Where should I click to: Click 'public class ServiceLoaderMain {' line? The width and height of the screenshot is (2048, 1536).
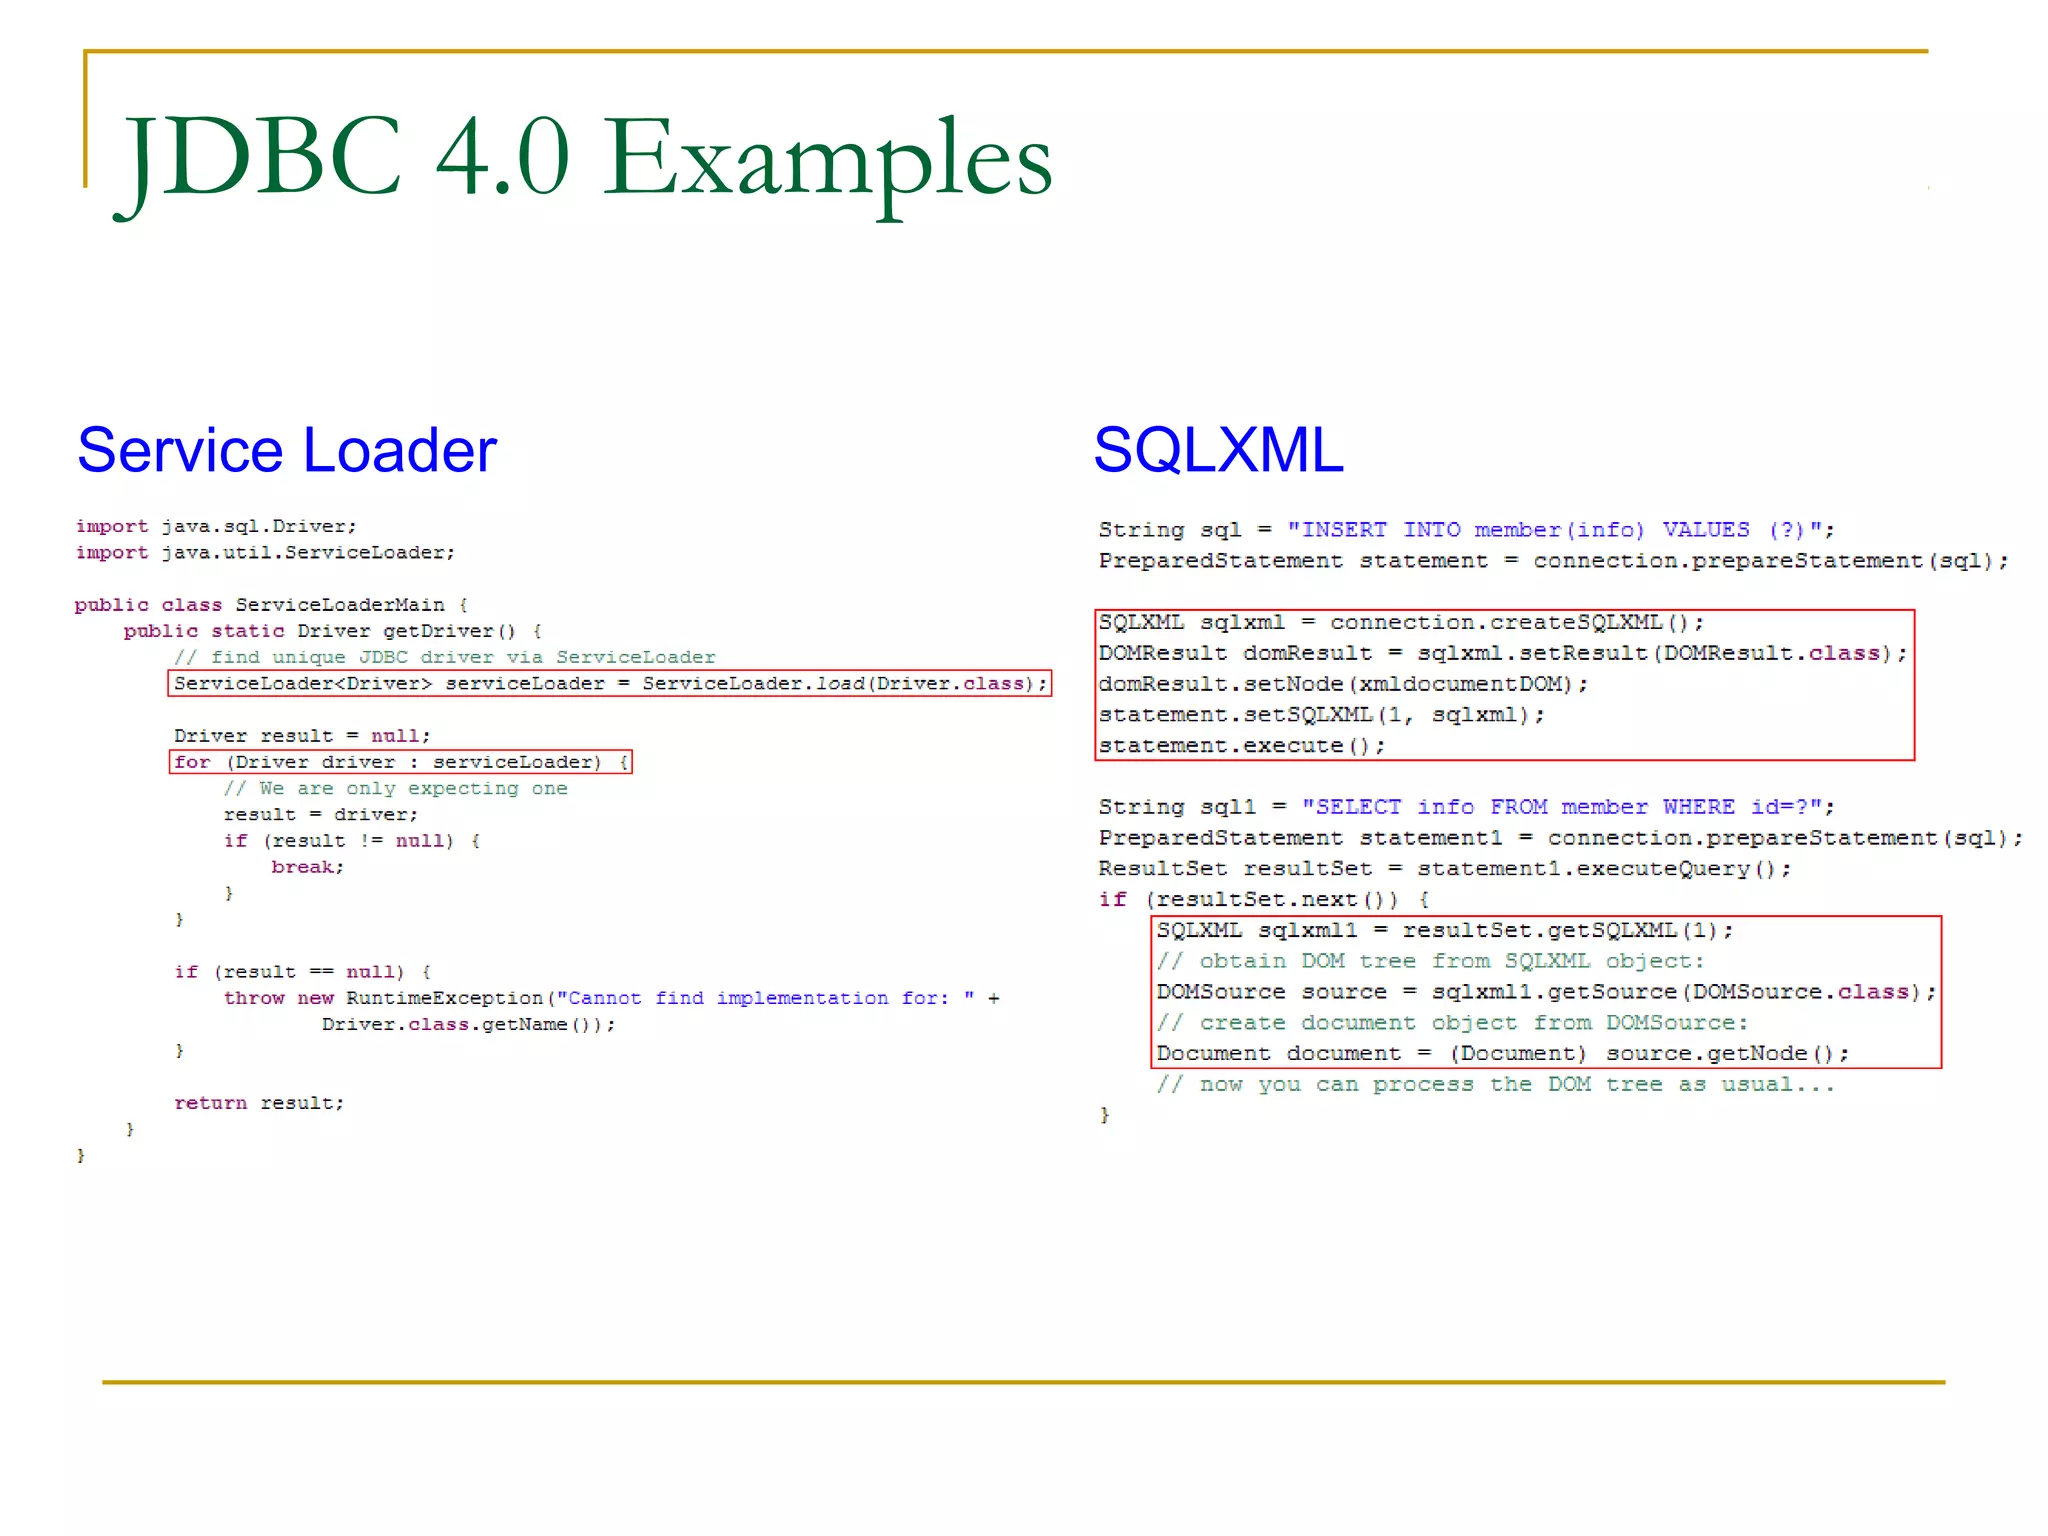[271, 605]
